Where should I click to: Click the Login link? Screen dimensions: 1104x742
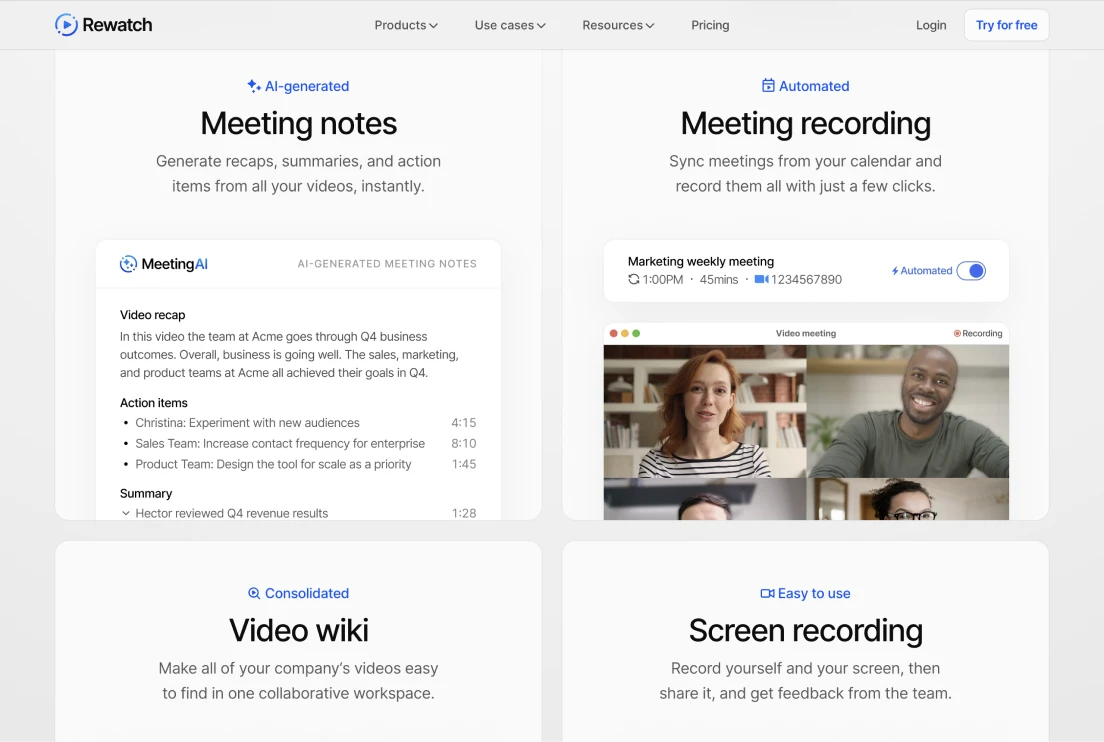pos(931,25)
